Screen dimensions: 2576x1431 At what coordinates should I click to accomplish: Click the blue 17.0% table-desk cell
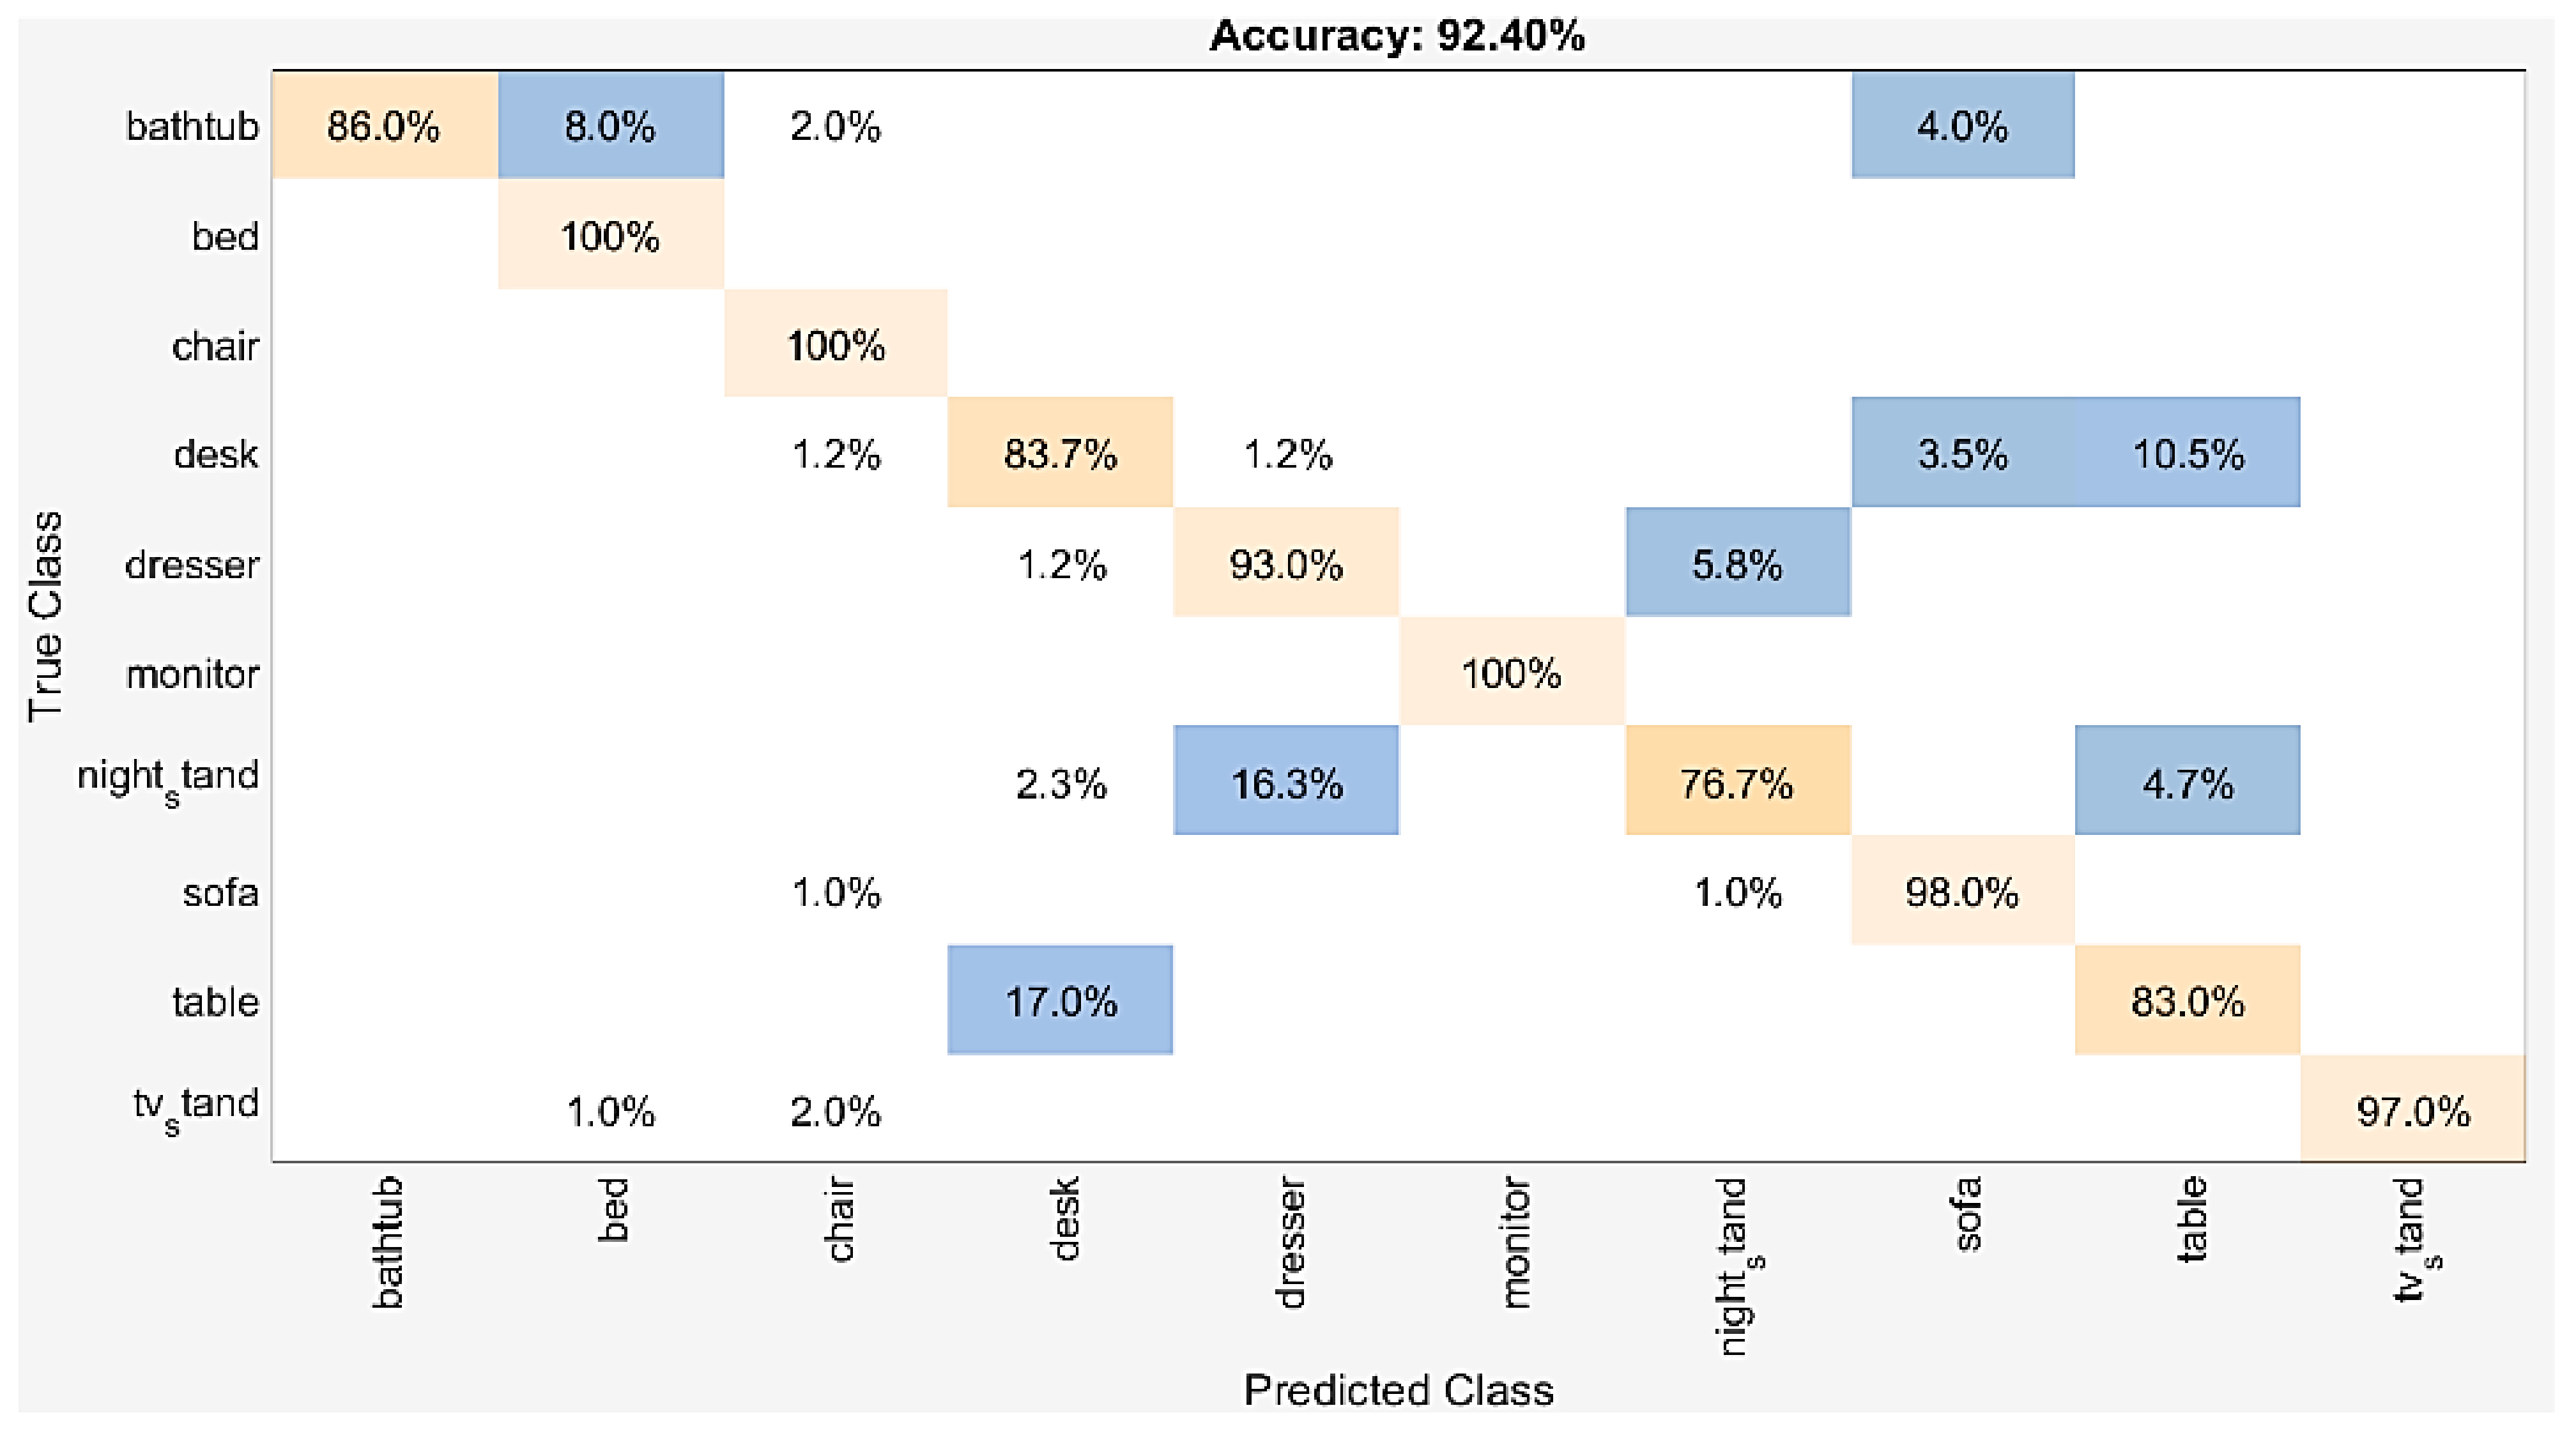click(1060, 1000)
